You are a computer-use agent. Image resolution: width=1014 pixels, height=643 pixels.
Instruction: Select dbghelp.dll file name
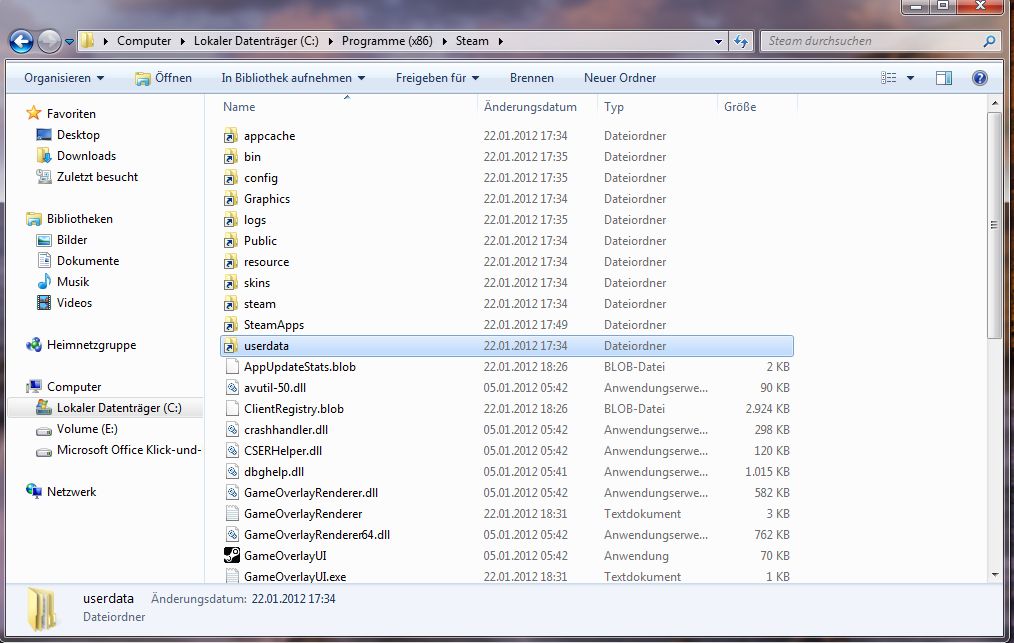click(274, 472)
